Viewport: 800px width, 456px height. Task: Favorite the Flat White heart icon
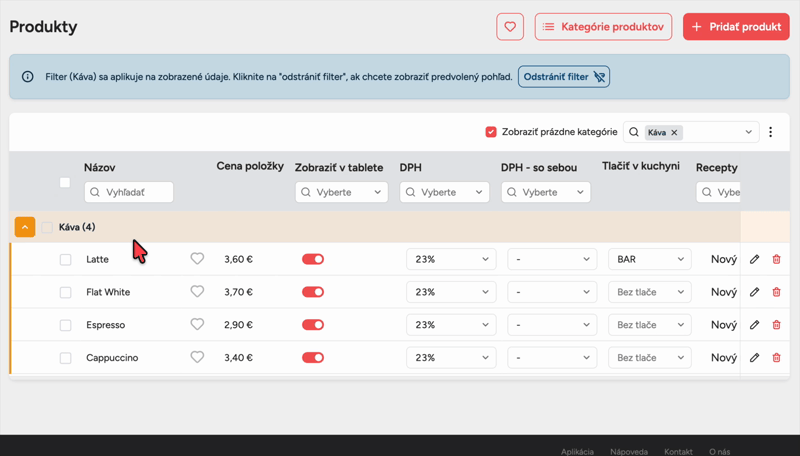click(x=197, y=291)
